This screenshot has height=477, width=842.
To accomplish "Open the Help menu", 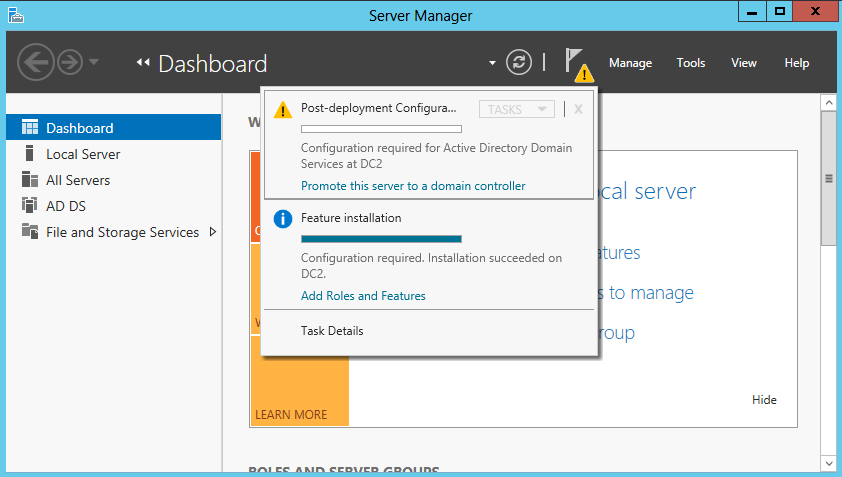I will pyautogui.click(x=796, y=63).
